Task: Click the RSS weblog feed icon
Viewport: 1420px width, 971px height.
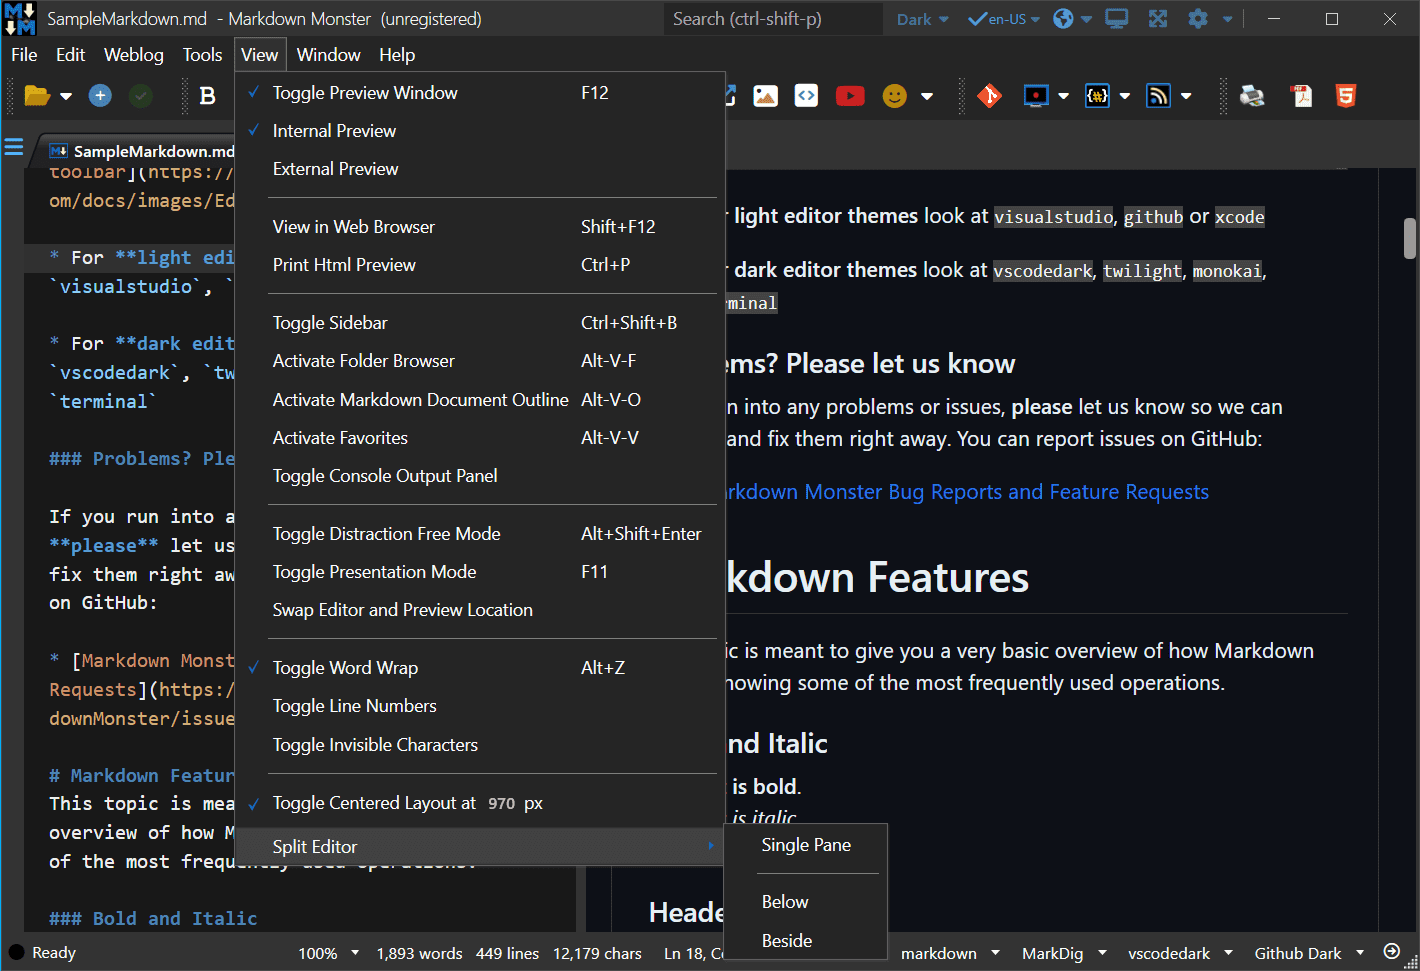Action: pos(1158,96)
